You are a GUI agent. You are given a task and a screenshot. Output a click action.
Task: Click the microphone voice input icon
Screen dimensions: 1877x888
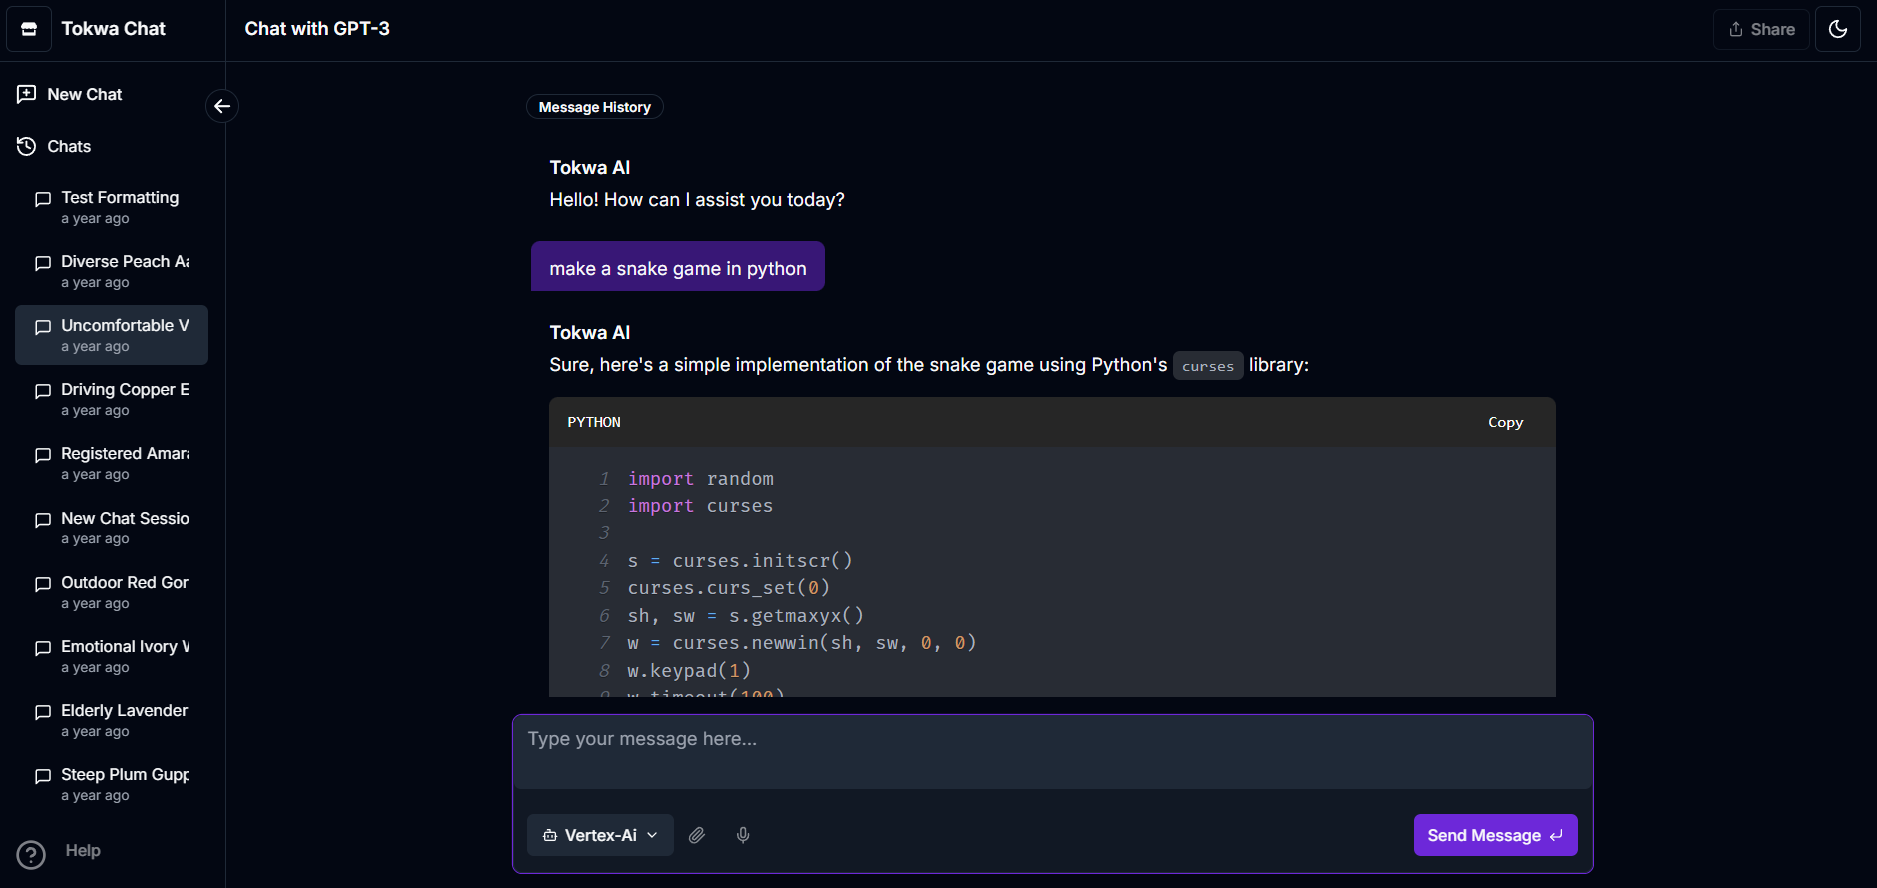pos(743,835)
